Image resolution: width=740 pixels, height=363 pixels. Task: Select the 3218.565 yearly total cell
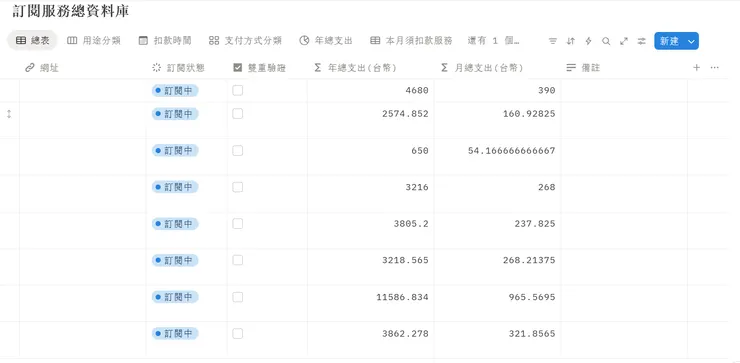click(371, 267)
